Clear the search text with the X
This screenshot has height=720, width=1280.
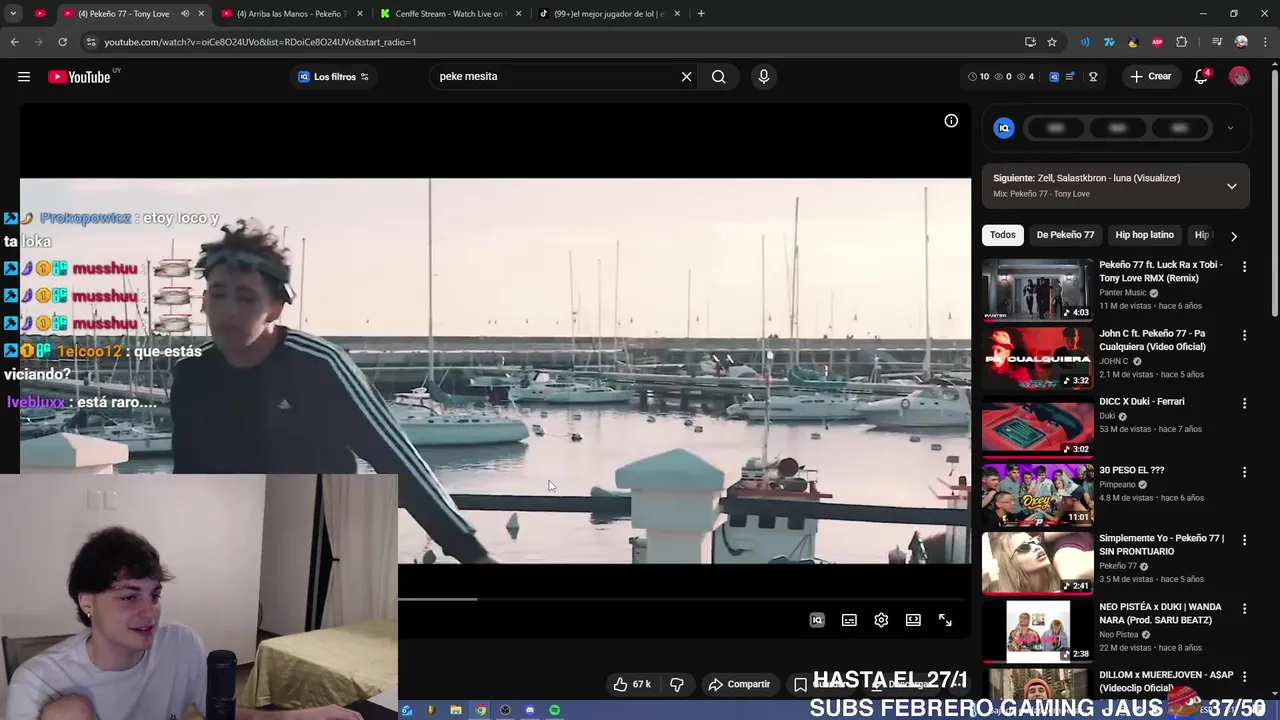coord(686,77)
